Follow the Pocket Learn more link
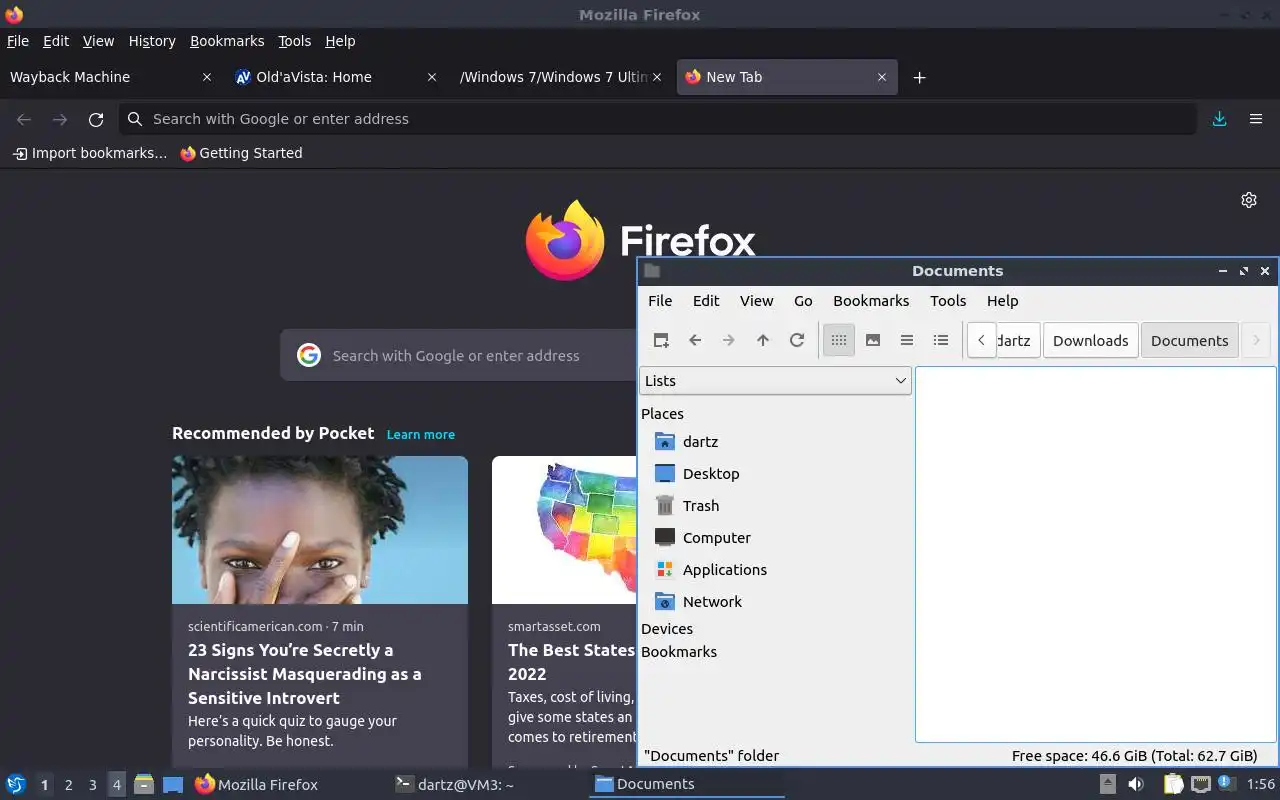Screen dimensions: 1280x800 coord(420,435)
